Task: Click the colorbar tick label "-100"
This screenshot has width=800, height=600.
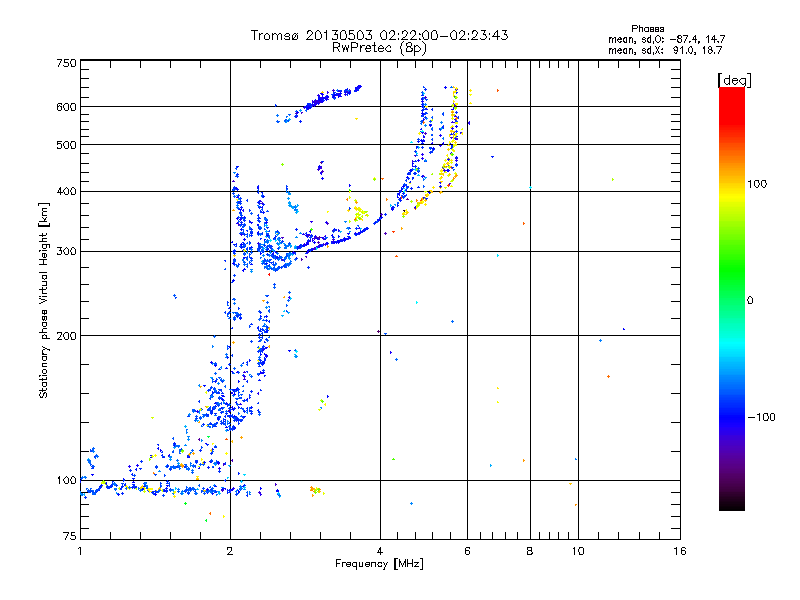Action: click(761, 417)
